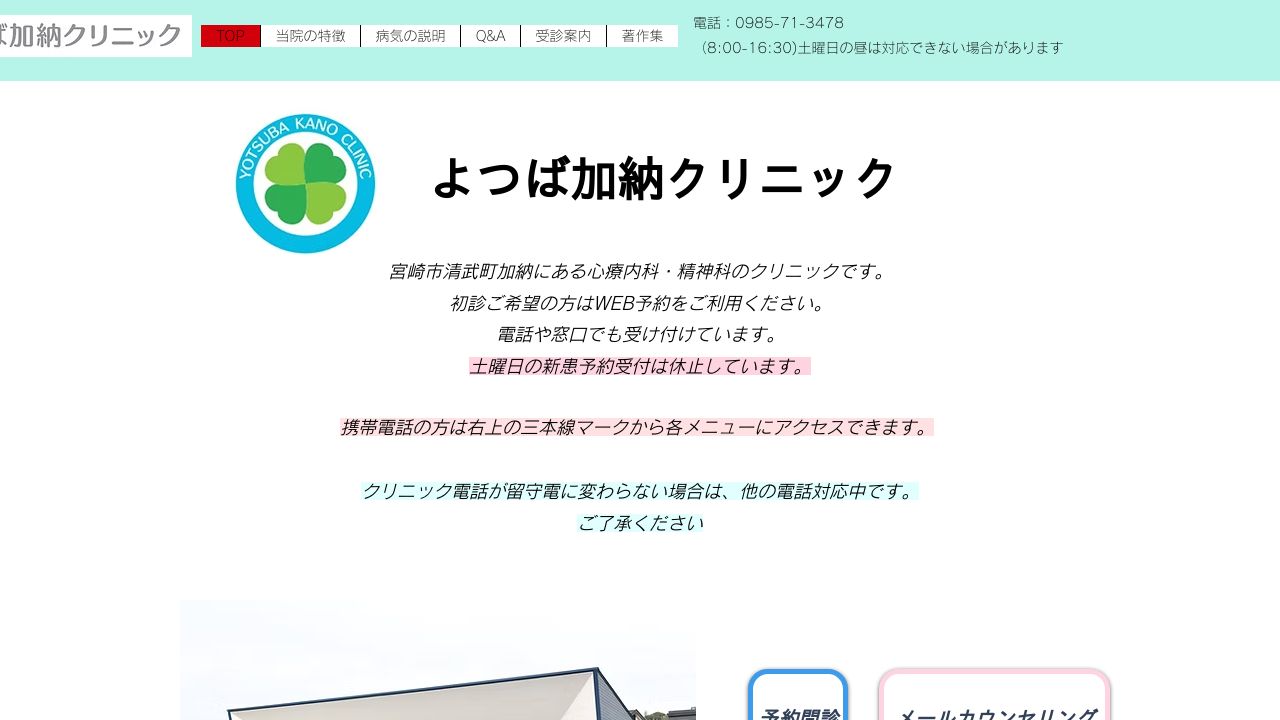Open the 病気の説明 menu item
1280x720 pixels.
[409, 35]
